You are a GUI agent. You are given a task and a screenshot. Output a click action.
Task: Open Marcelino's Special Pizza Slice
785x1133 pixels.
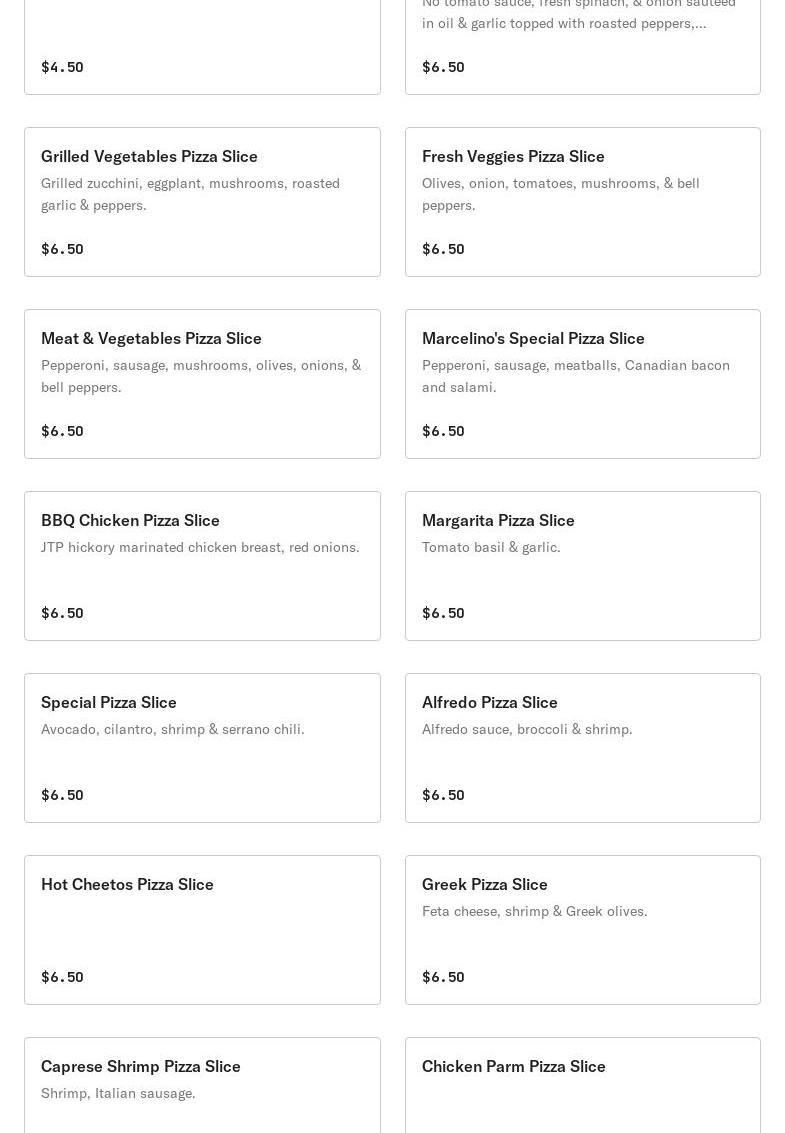pos(582,384)
